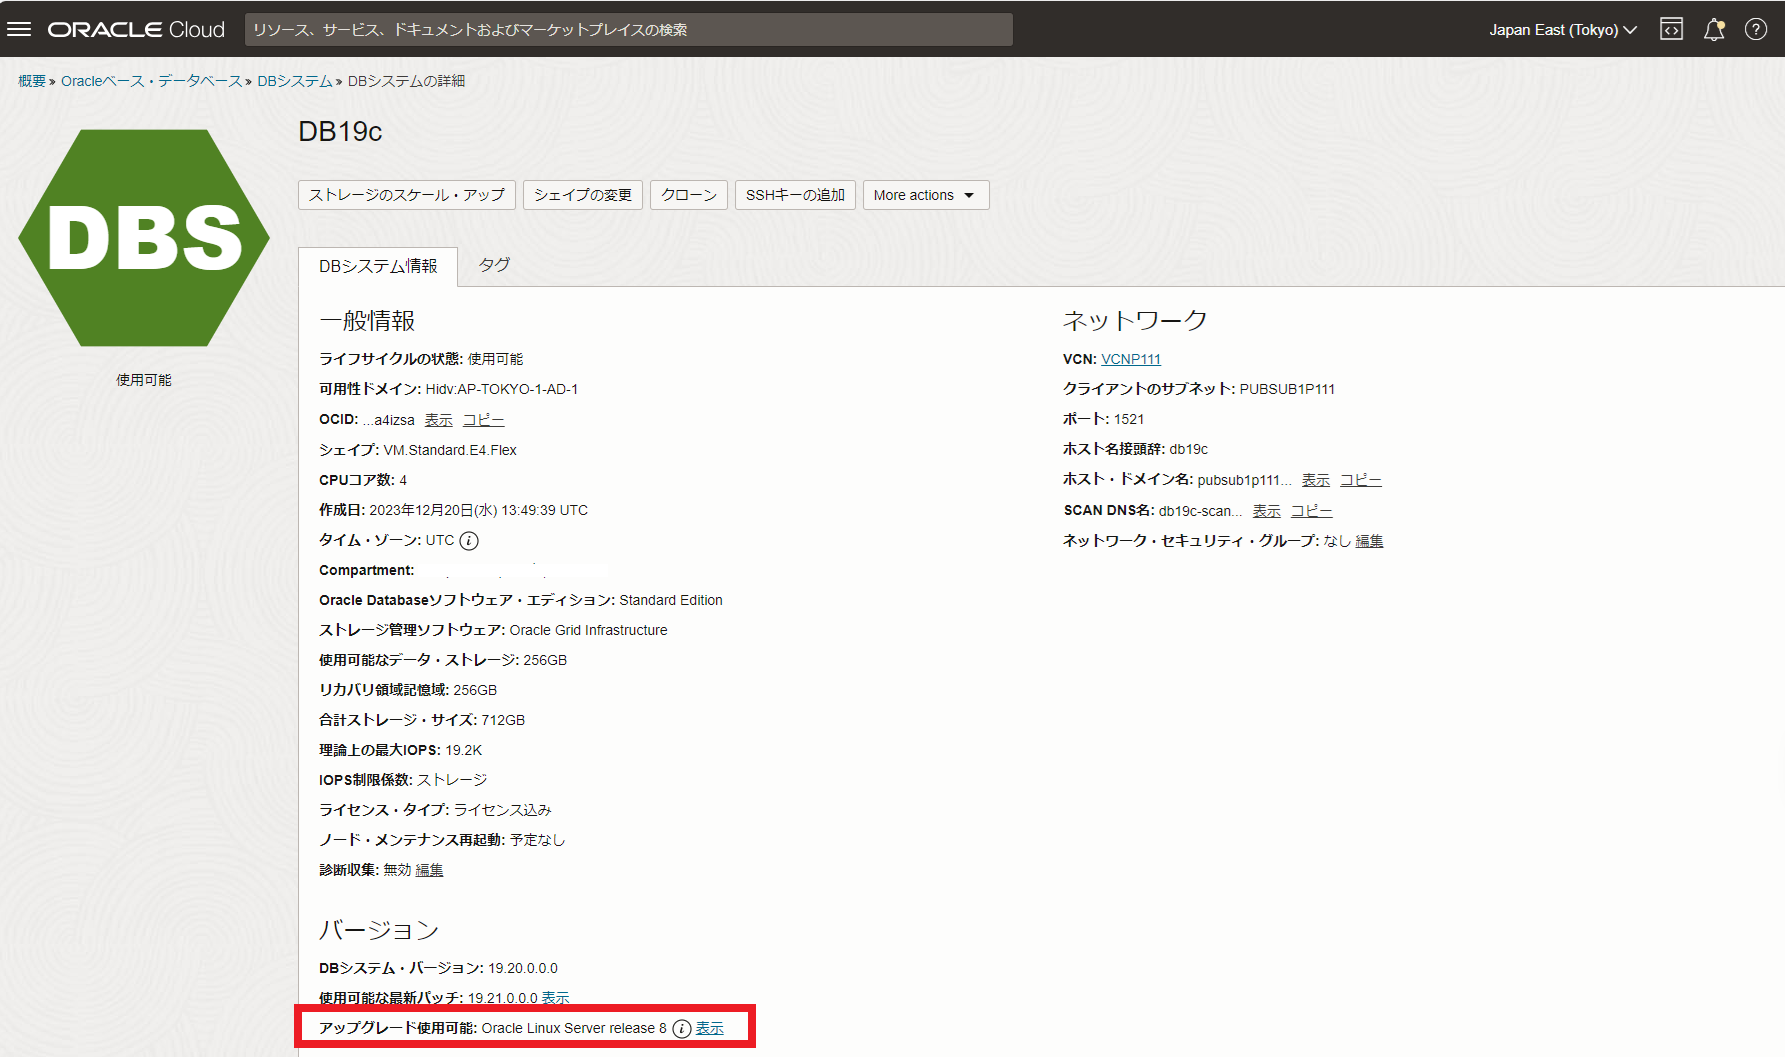Click the シェイプの変更 button
Screen dimensions: 1785x1057
tap(583, 195)
